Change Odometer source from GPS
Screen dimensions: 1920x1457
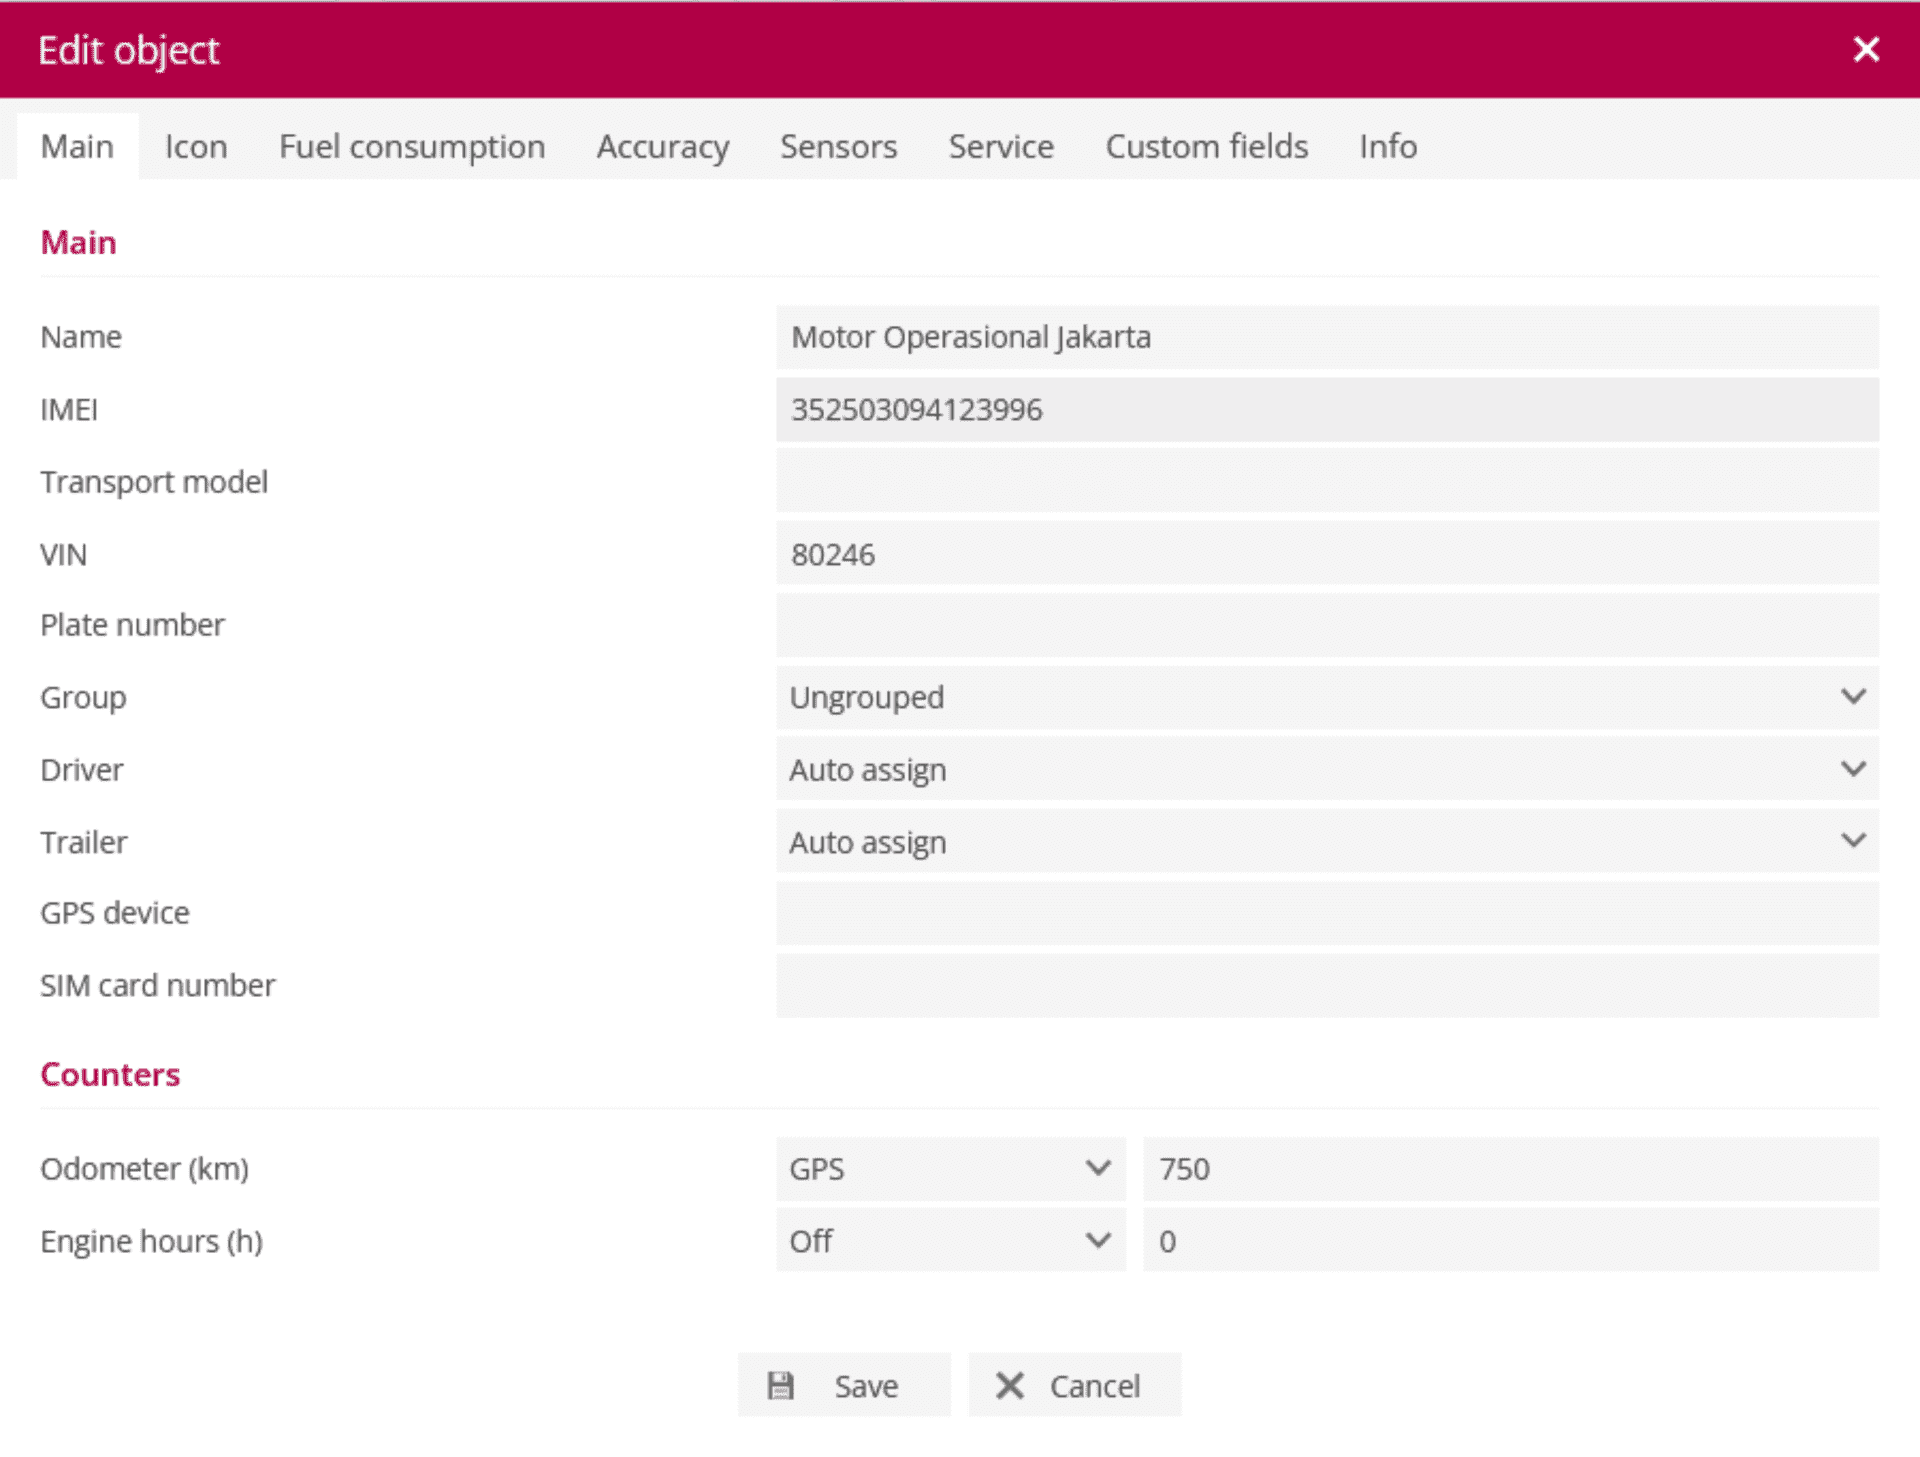950,1168
